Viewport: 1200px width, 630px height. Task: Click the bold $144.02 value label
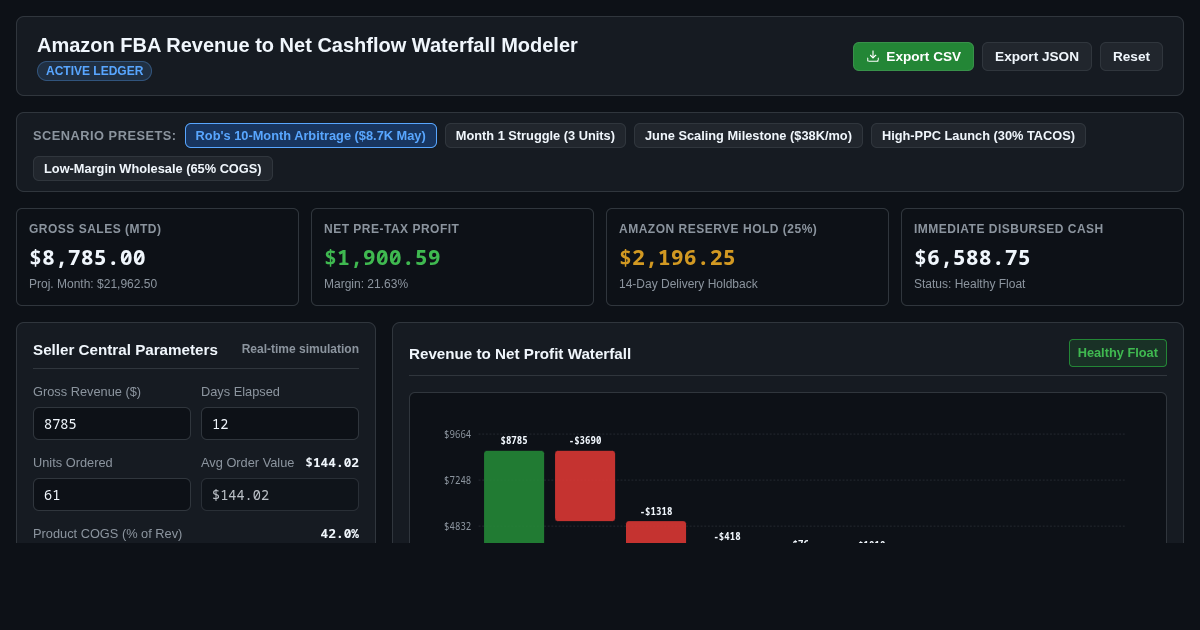pos(332,462)
